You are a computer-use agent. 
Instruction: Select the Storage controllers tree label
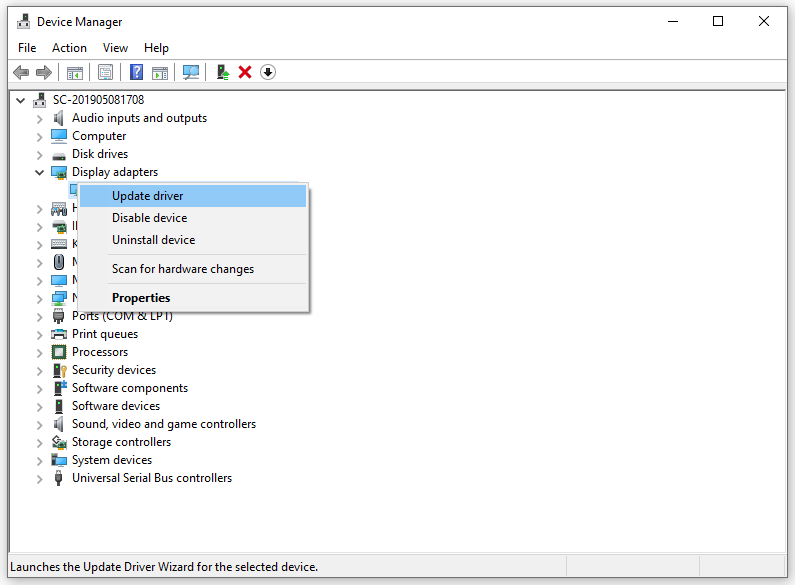(121, 442)
